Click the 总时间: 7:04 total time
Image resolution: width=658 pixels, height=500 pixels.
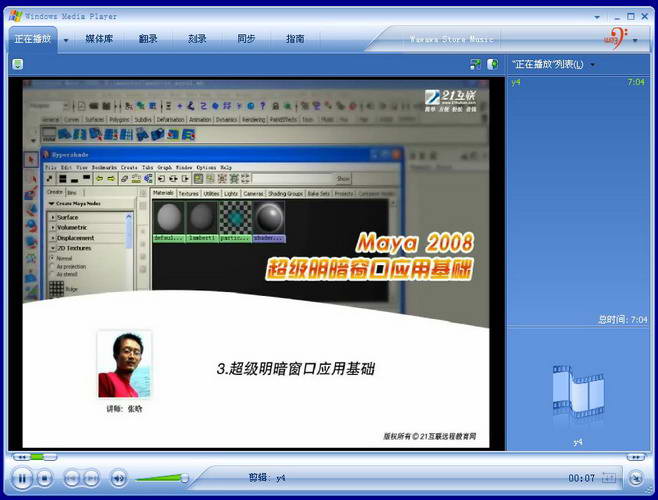pos(623,320)
